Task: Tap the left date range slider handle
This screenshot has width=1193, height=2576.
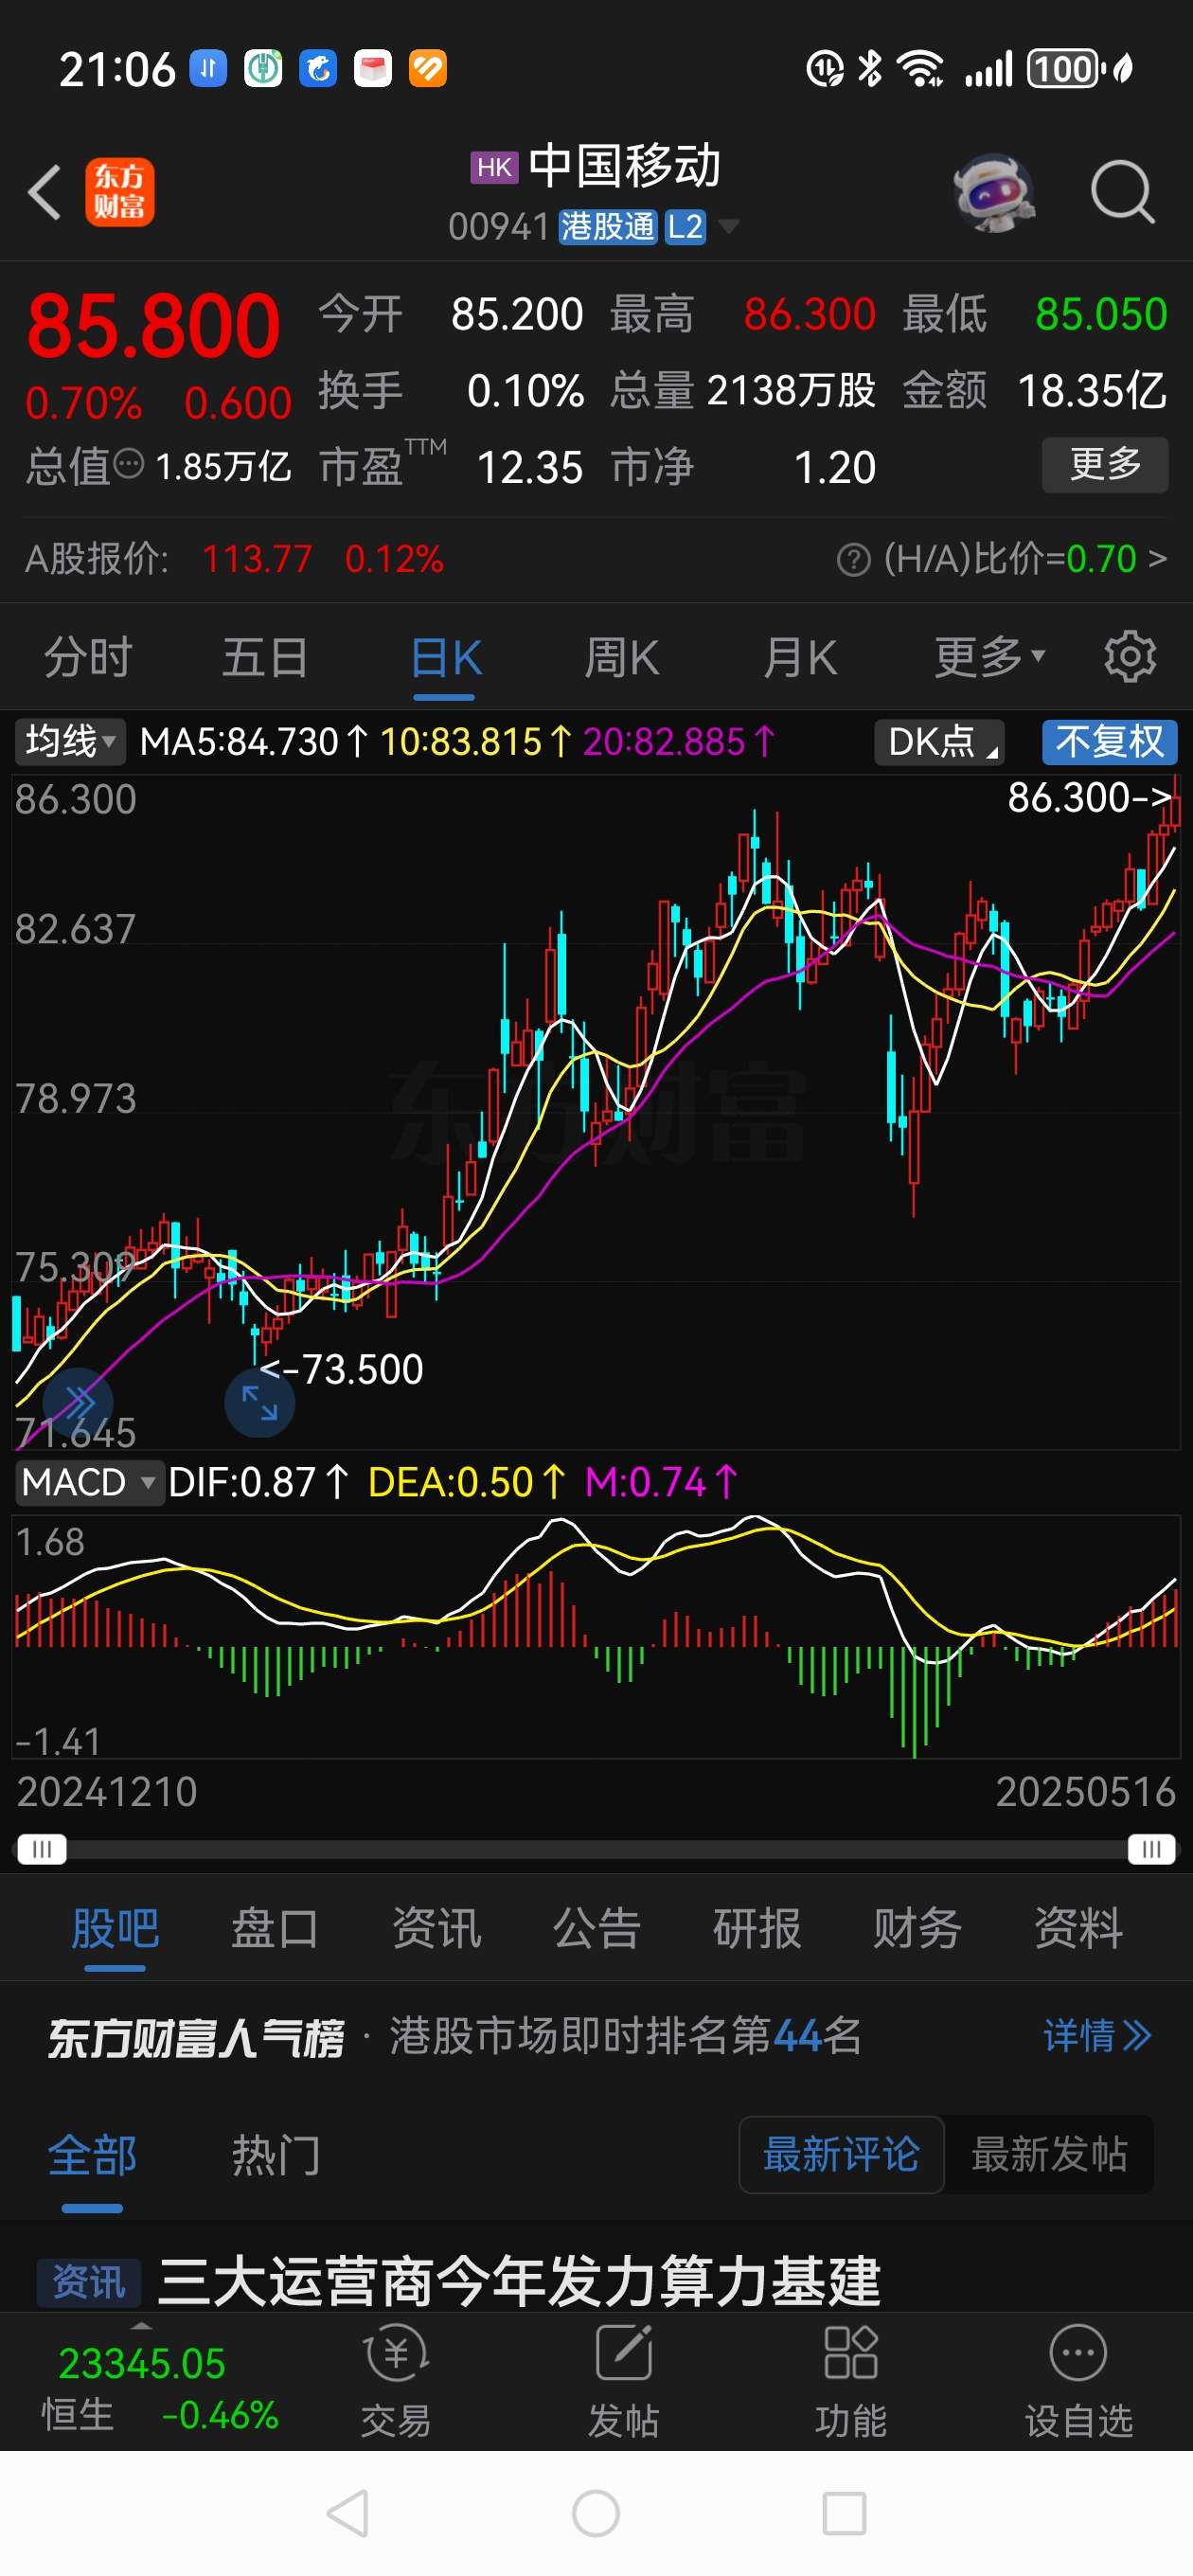Action: (x=42, y=1849)
